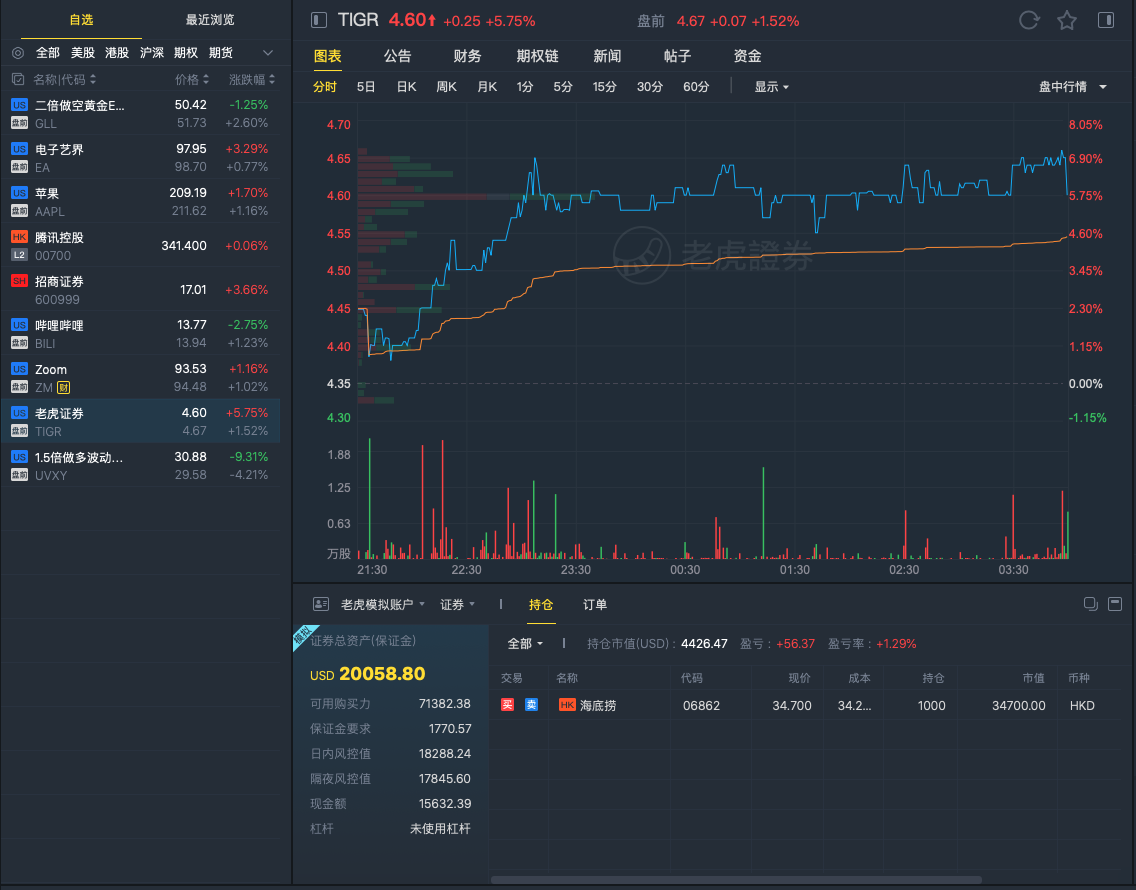Switch the chart to 月K

(487, 87)
